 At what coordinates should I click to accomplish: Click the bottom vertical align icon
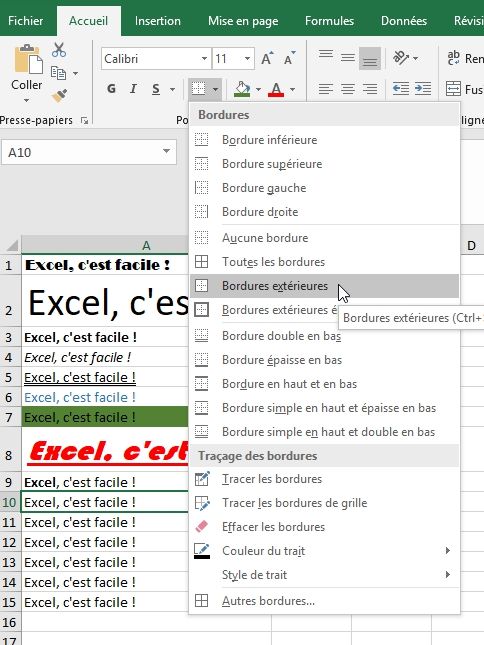click(x=370, y=58)
